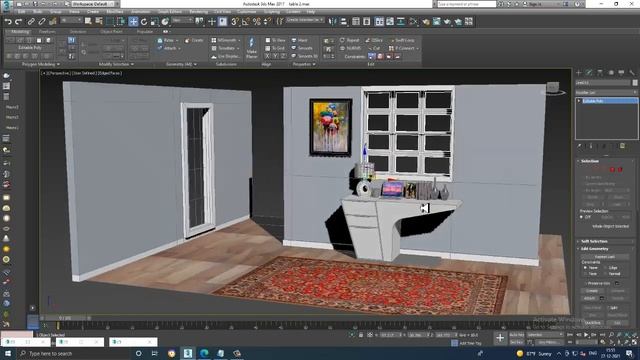Select the None constraint radio button
Screen dimensions: 640x360
585,268
